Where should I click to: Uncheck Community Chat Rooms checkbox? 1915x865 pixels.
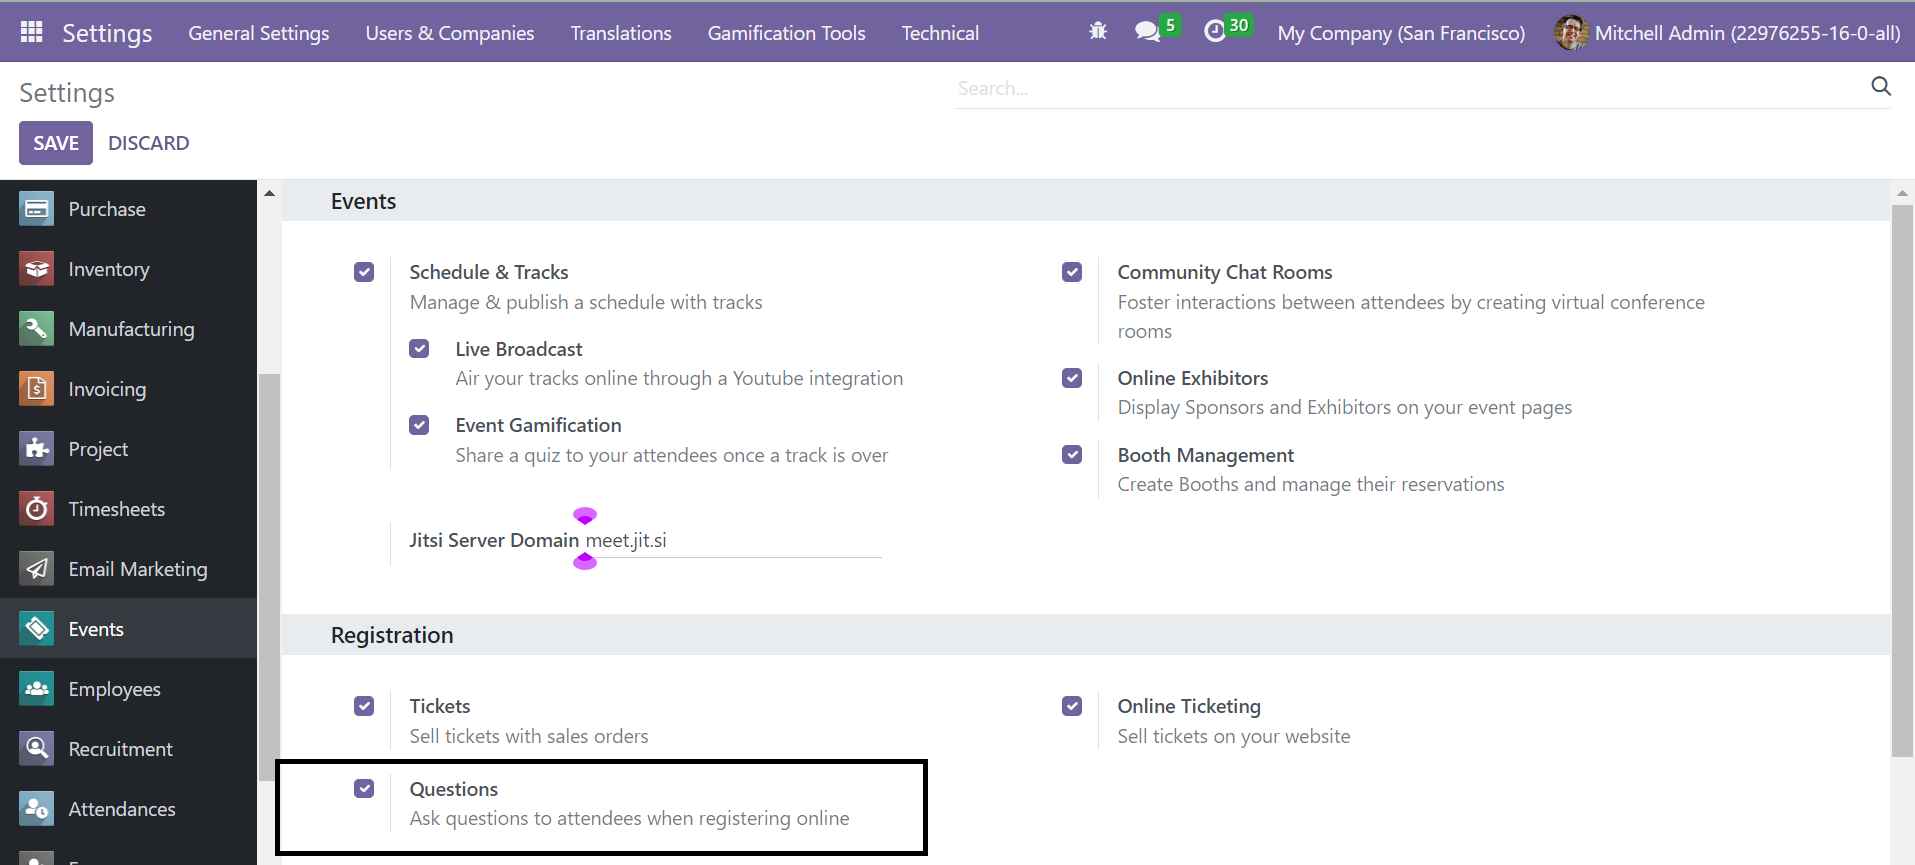coord(1072,272)
